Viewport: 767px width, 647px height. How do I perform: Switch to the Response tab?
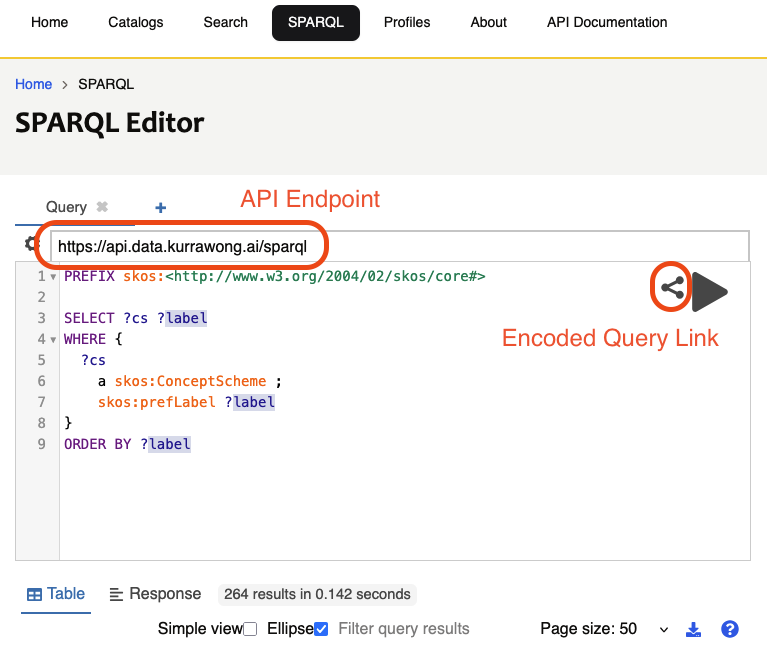pyautogui.click(x=155, y=594)
